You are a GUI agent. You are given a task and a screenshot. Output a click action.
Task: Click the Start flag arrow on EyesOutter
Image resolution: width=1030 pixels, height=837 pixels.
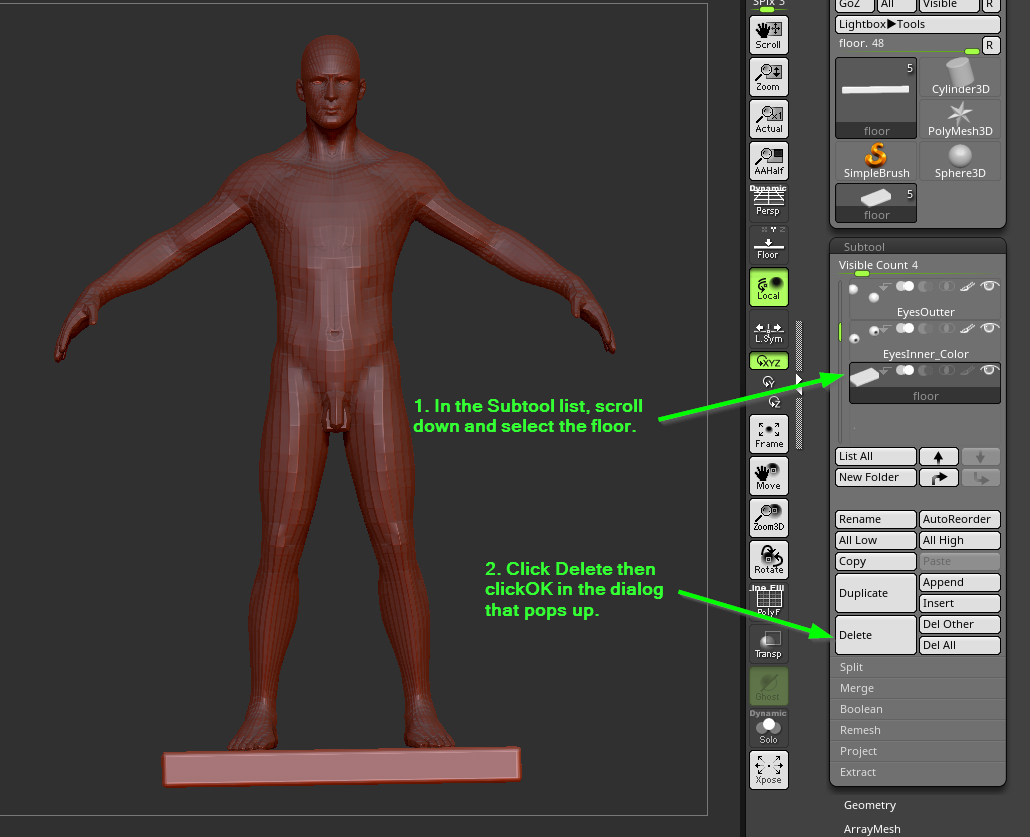pos(885,286)
